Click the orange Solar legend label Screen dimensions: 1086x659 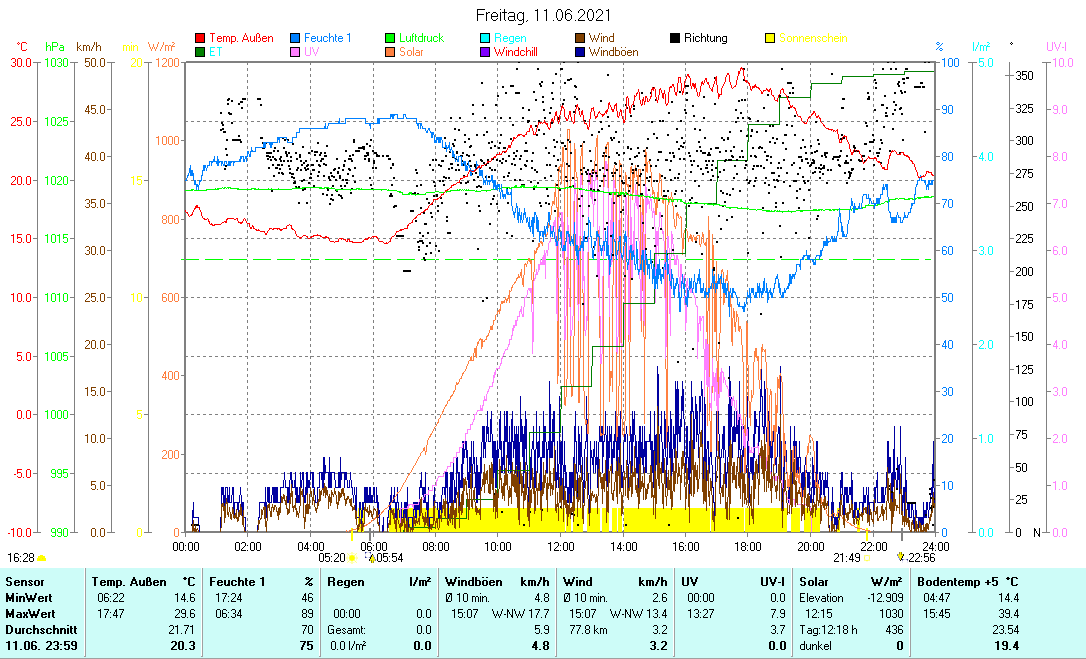[410, 52]
